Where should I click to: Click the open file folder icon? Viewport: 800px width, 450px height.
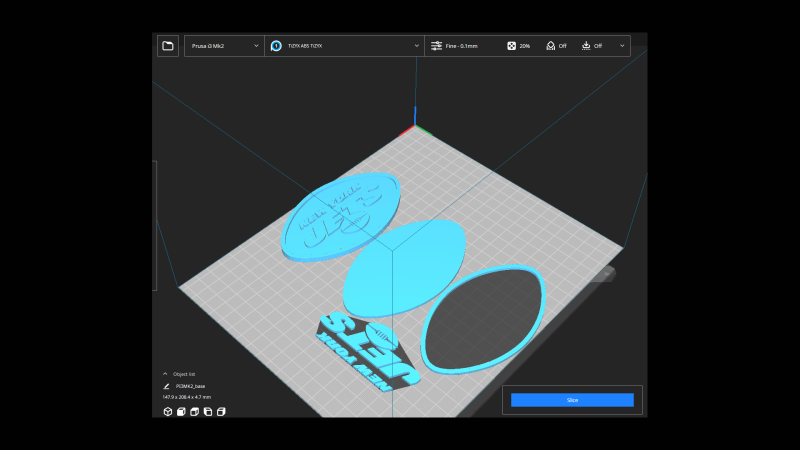click(x=168, y=46)
